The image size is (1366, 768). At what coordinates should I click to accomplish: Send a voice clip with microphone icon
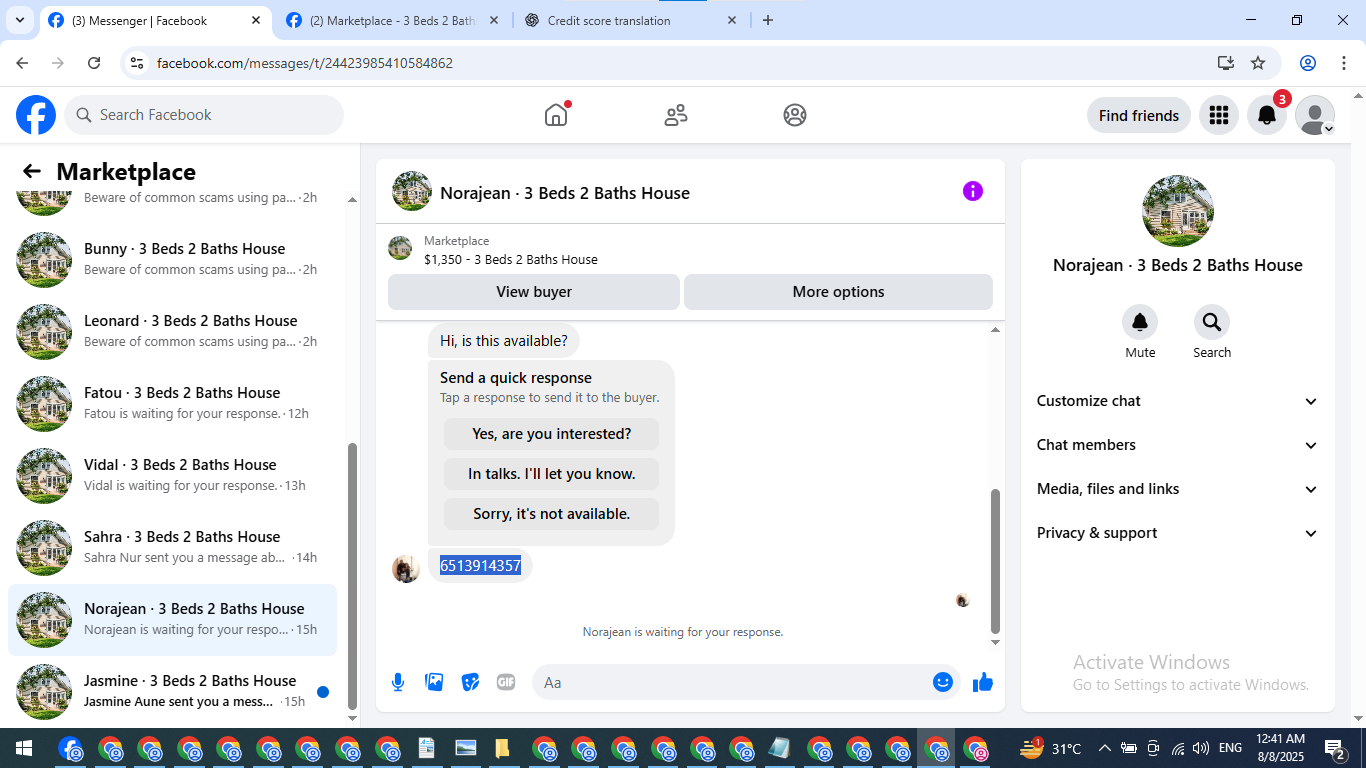[x=398, y=682]
